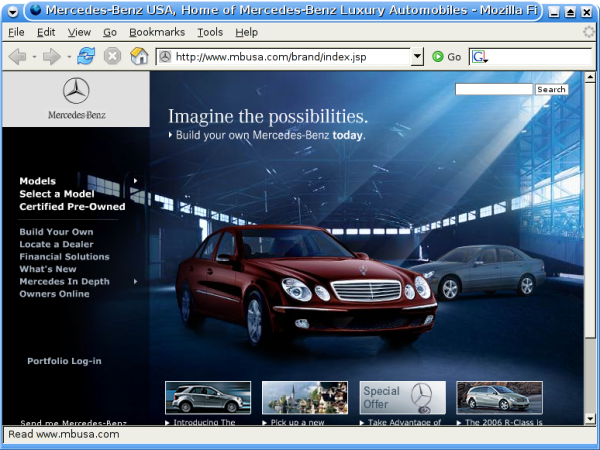Click the Stop loading icon
Image resolution: width=600 pixels, height=450 pixels.
[x=112, y=57]
